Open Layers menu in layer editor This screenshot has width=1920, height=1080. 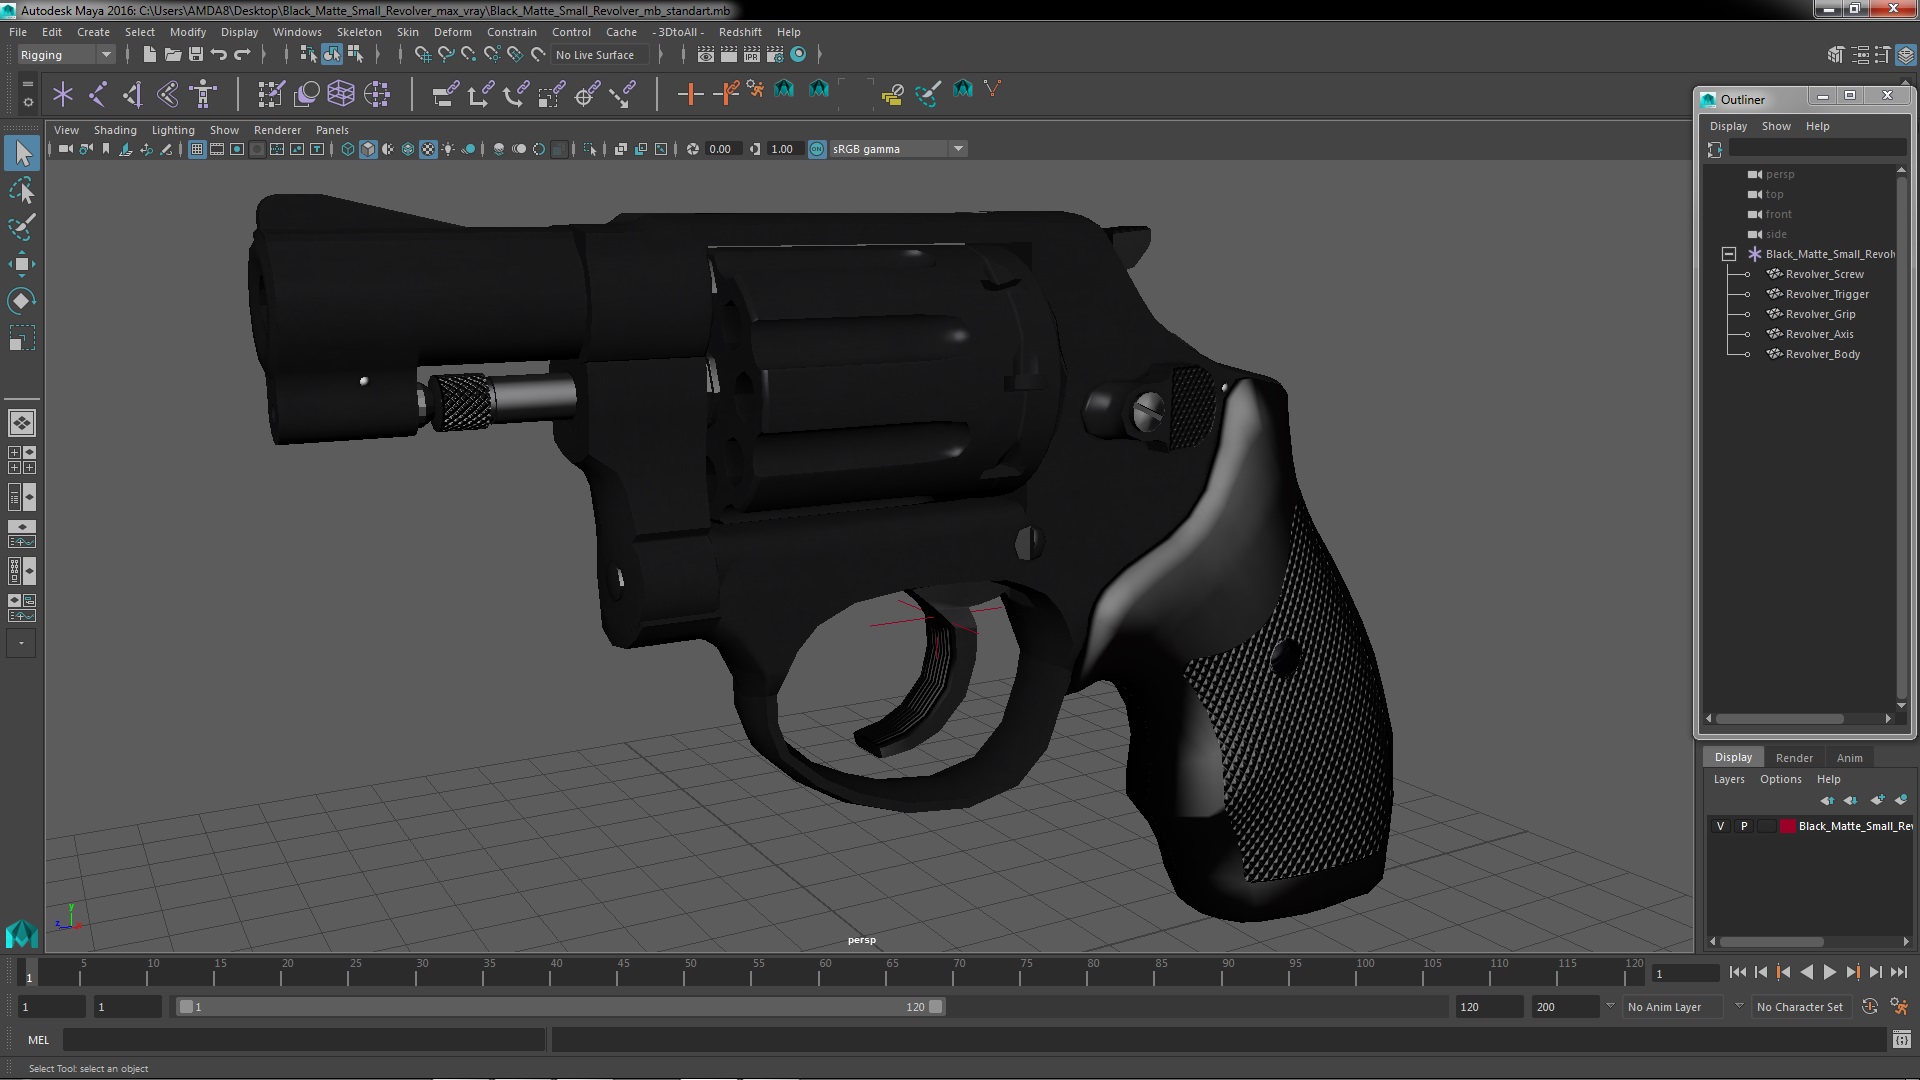click(x=1729, y=779)
